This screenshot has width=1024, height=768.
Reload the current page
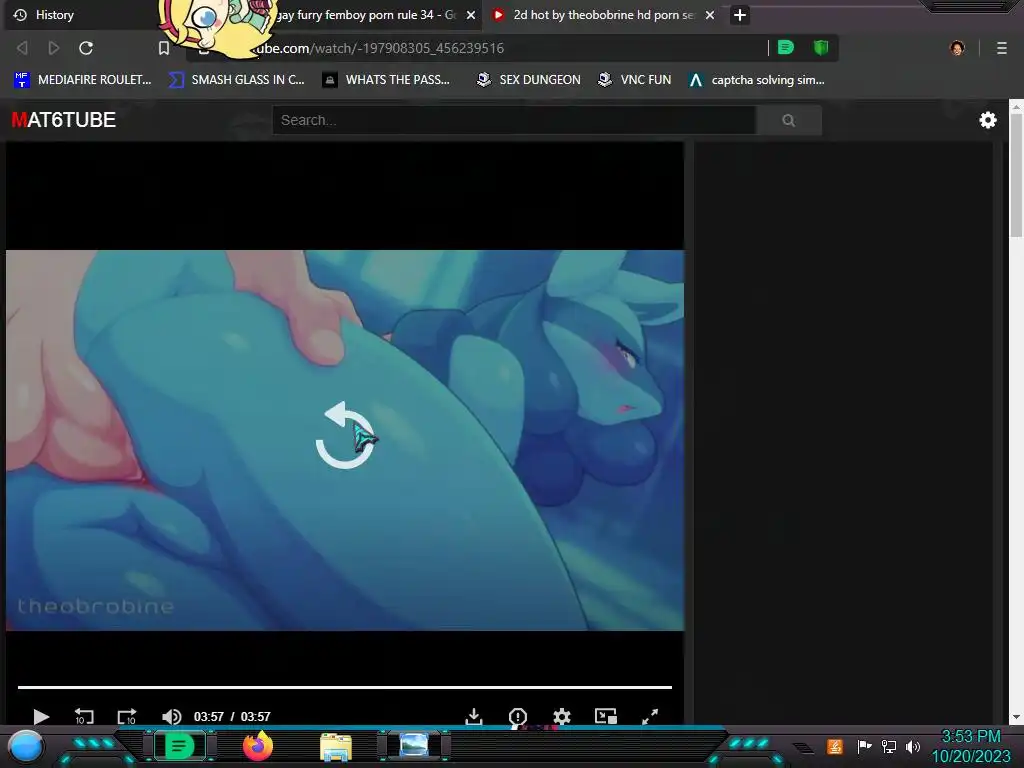[x=86, y=48]
